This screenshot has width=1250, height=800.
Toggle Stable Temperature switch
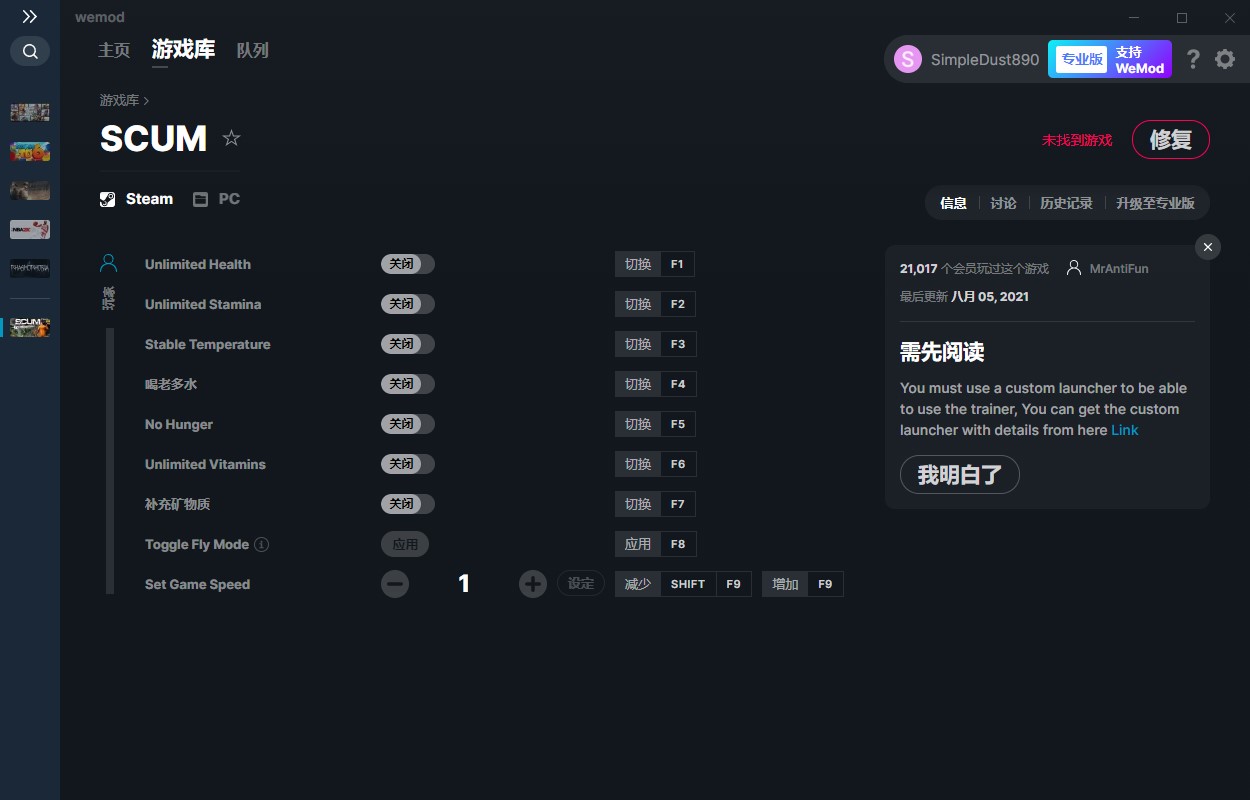tap(408, 344)
